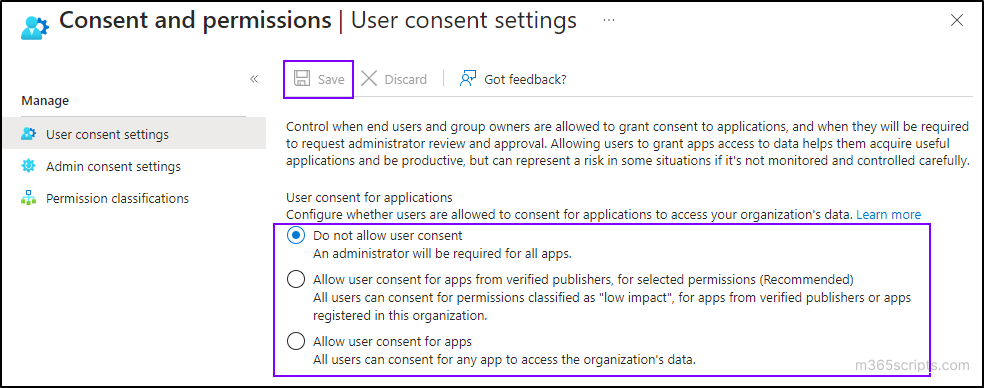Click the User consent settings sidebar icon
The height and width of the screenshot is (388, 984).
pos(29,134)
